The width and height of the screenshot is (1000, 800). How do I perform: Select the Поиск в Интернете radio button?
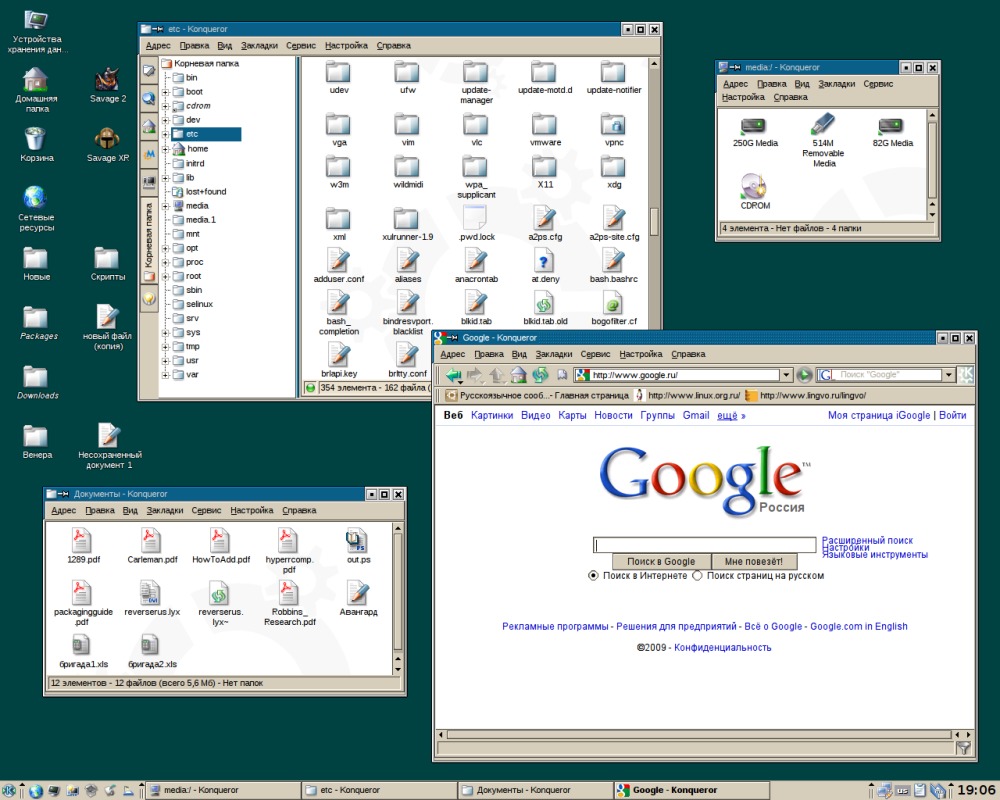pyautogui.click(x=593, y=575)
